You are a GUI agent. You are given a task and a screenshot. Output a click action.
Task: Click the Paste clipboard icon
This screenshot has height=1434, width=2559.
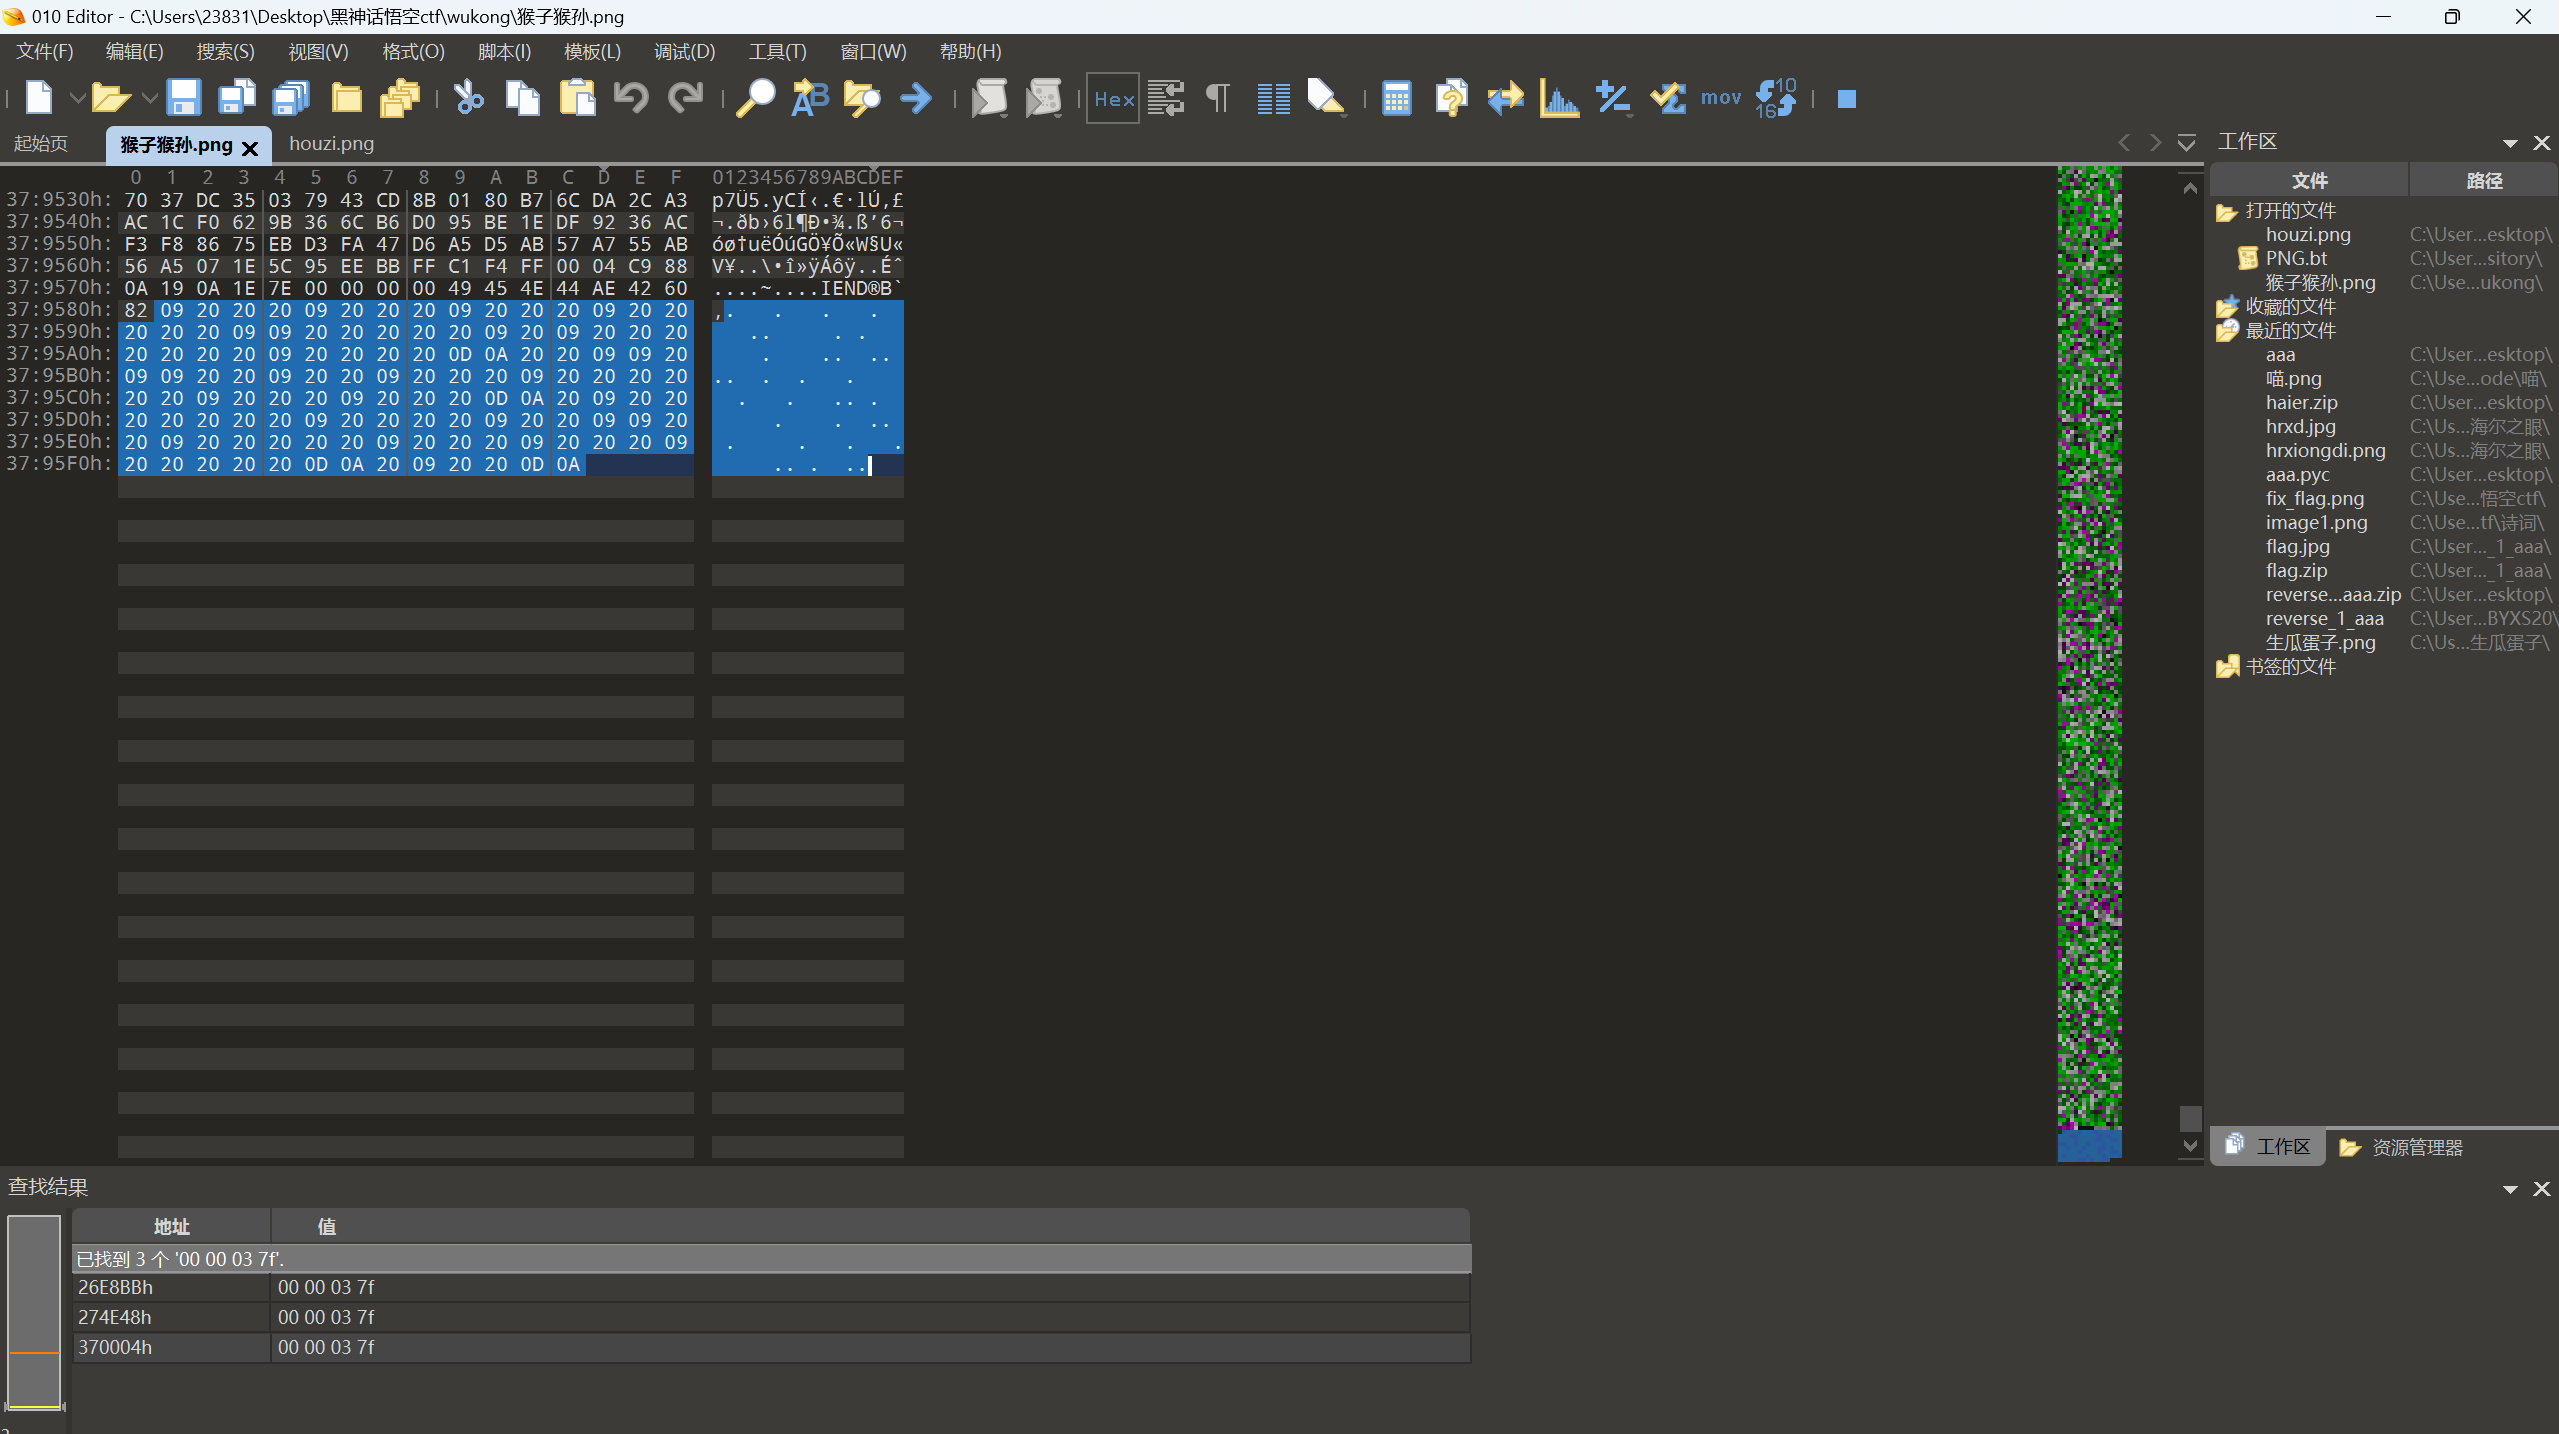click(x=577, y=98)
